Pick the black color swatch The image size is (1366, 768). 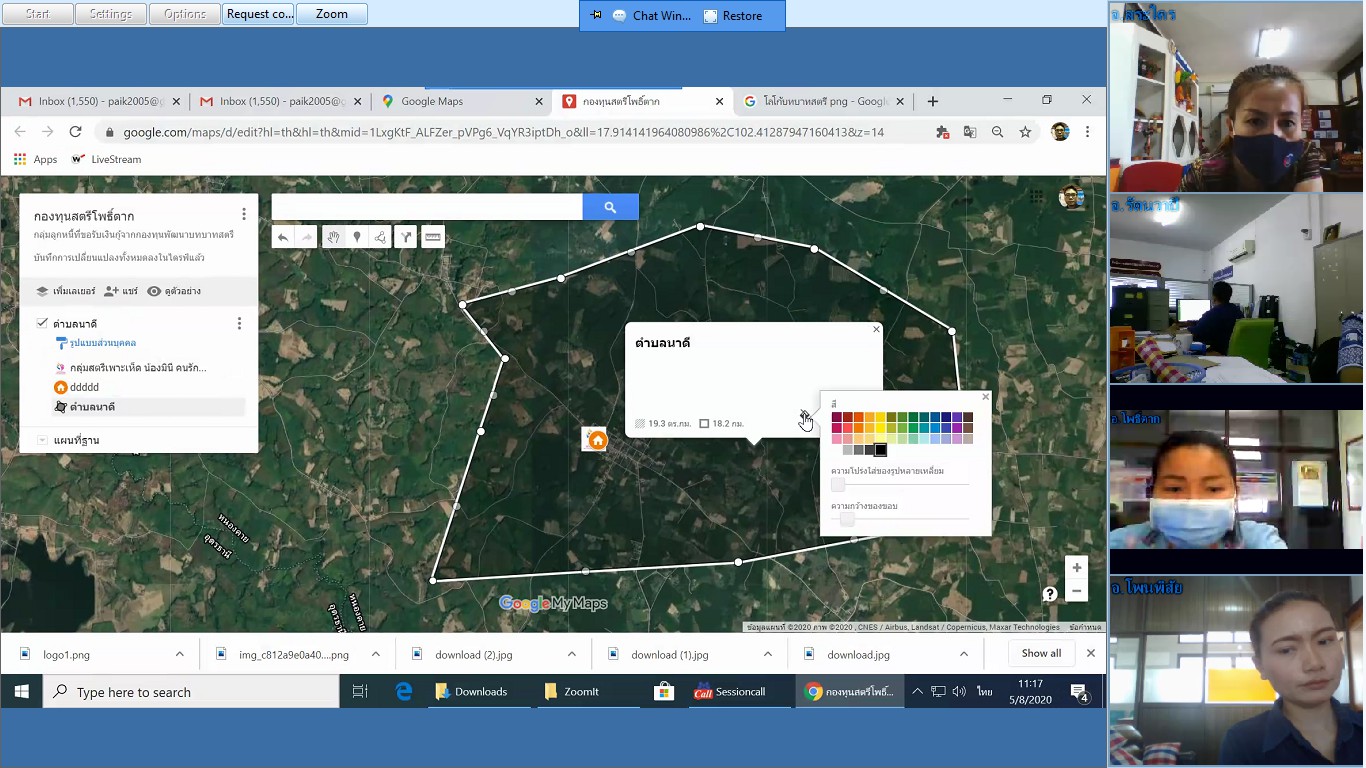881,450
